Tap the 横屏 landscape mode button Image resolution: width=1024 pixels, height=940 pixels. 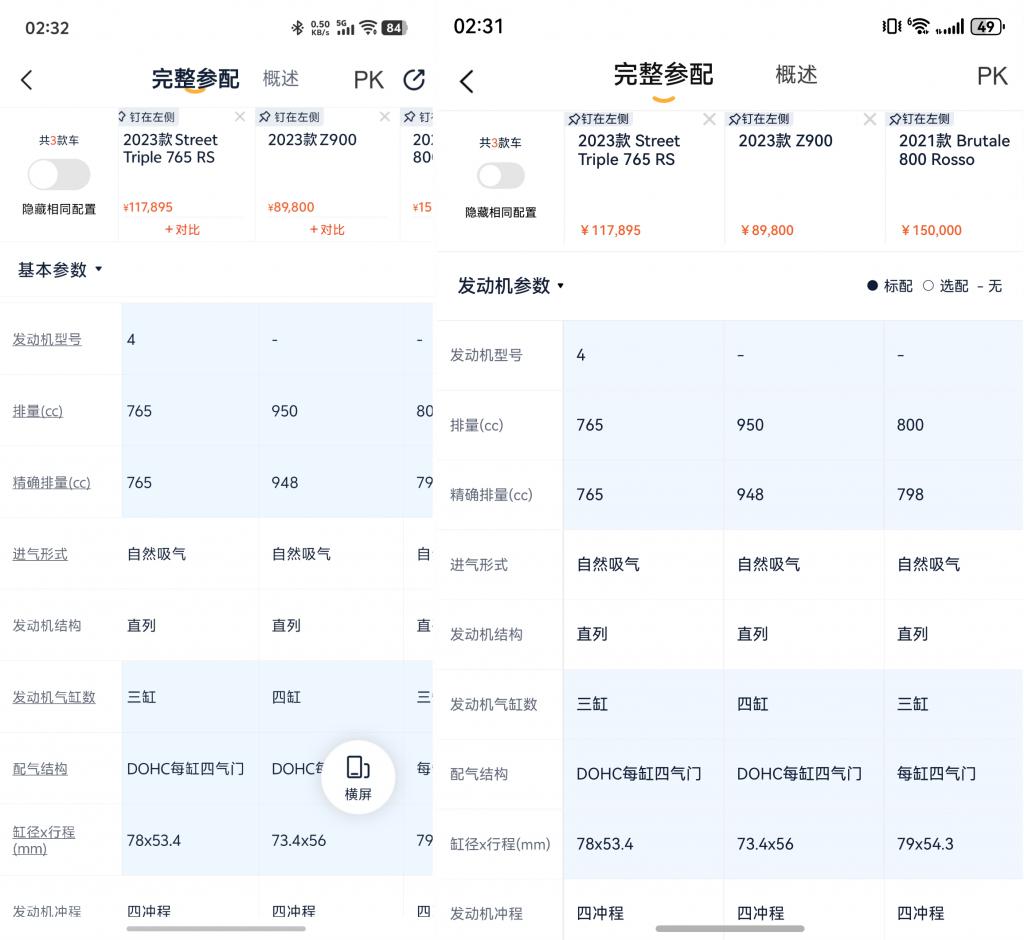[x=358, y=777]
